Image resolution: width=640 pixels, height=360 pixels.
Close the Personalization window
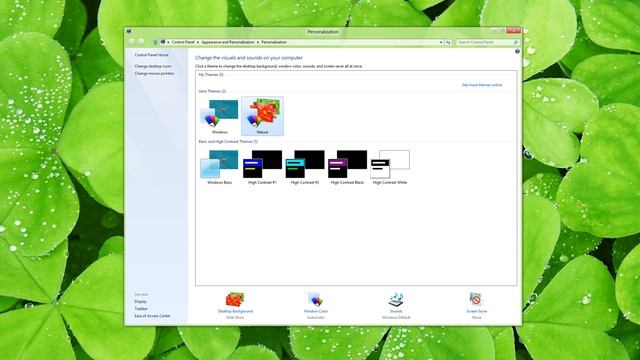point(513,31)
